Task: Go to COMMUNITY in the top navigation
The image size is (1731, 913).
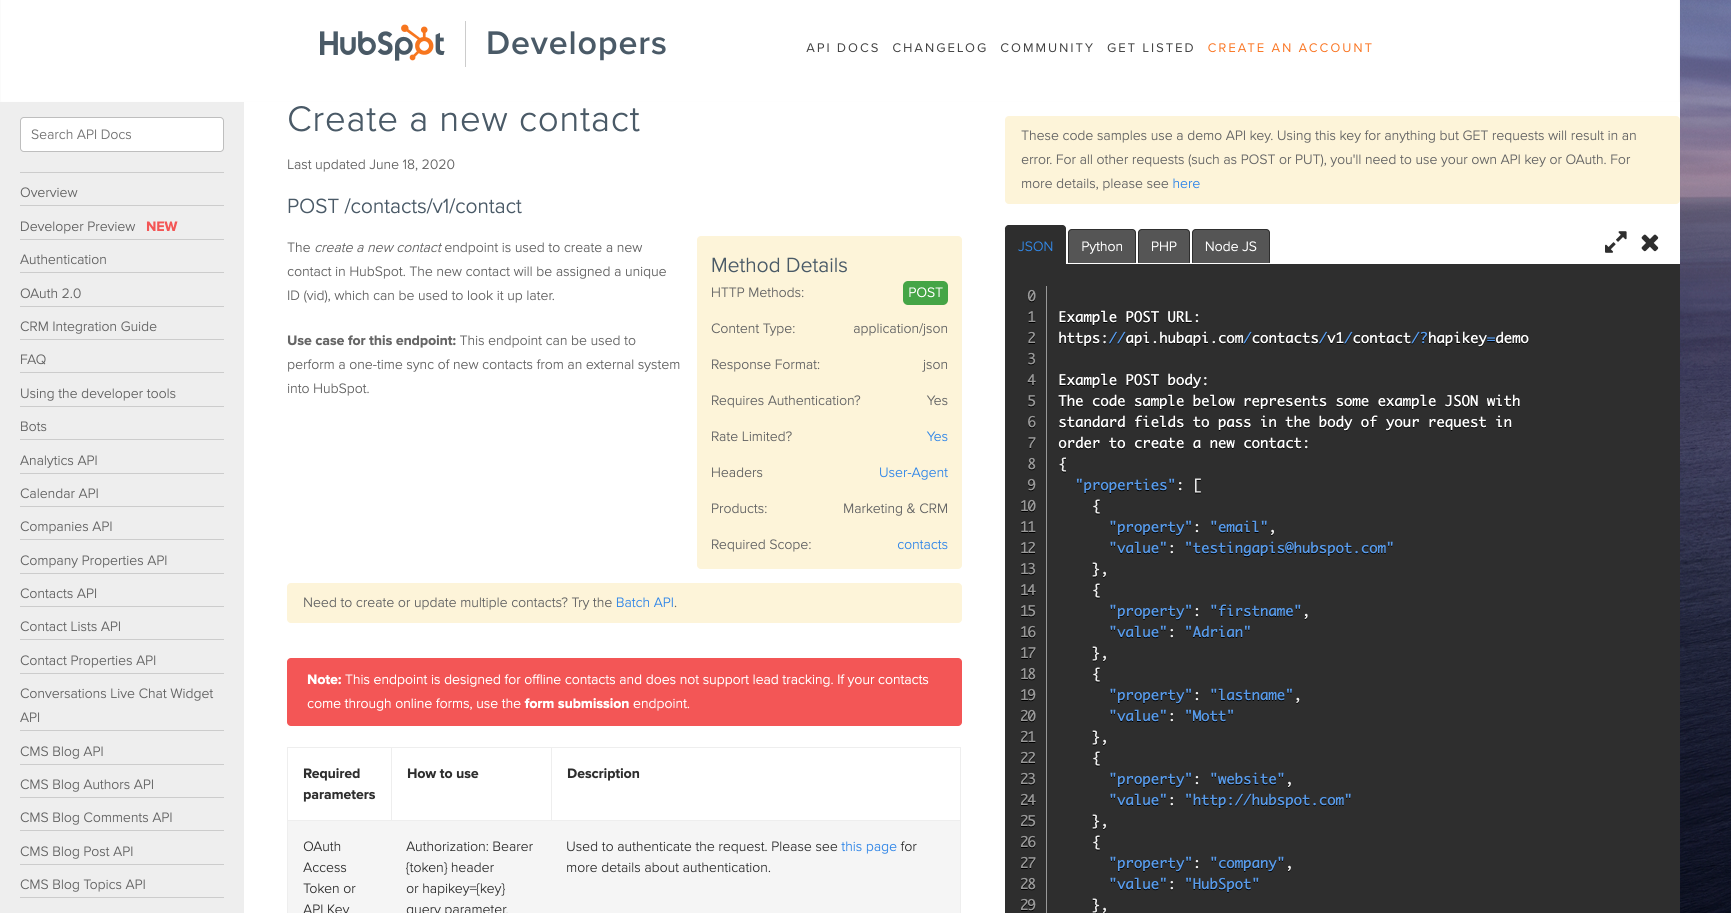Action: click(1047, 48)
